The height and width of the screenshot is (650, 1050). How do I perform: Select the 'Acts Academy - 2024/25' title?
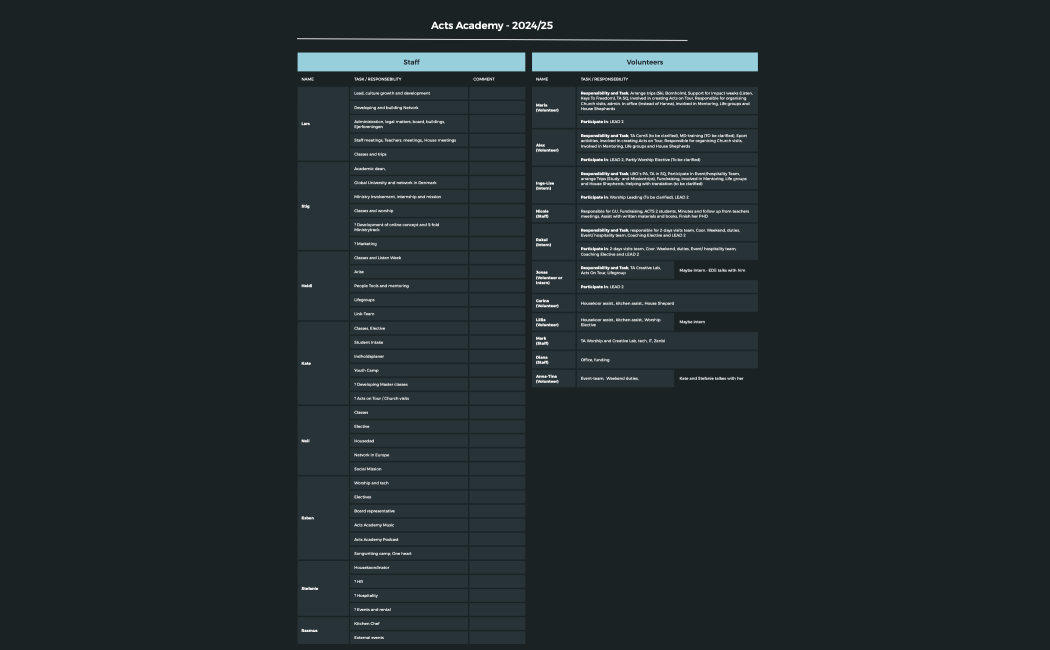coord(492,26)
